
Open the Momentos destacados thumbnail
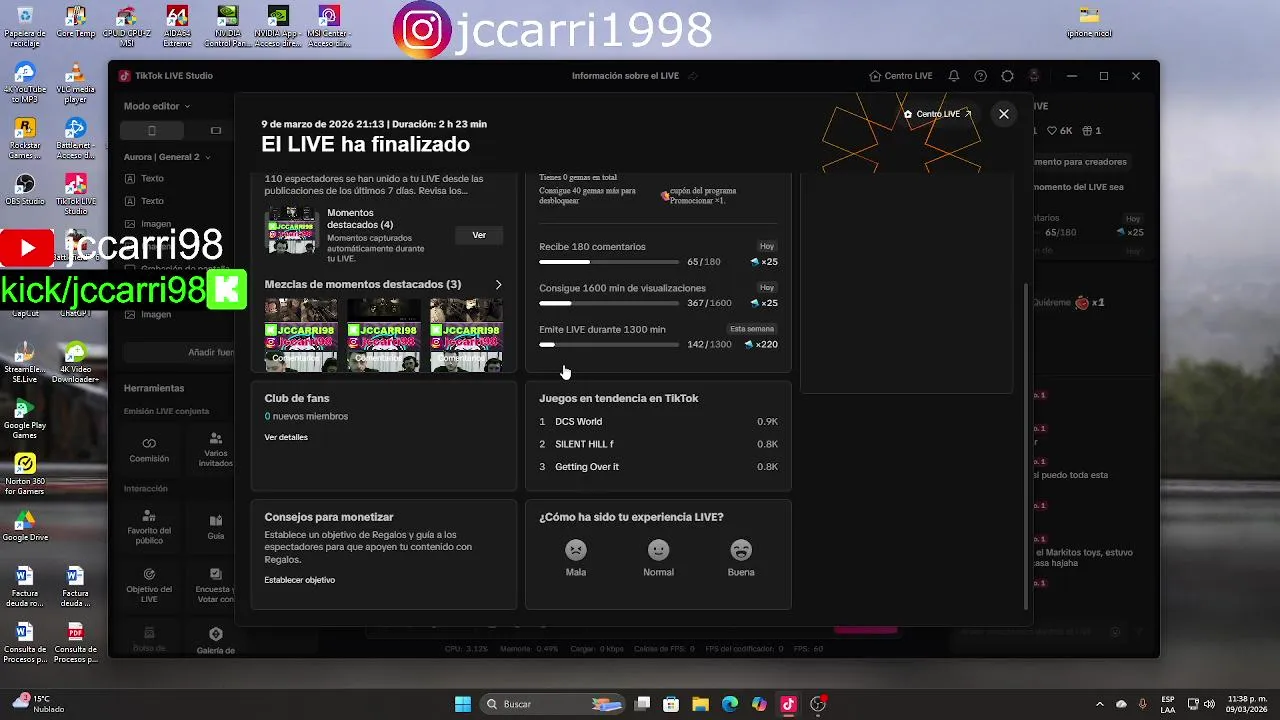[x=292, y=231]
